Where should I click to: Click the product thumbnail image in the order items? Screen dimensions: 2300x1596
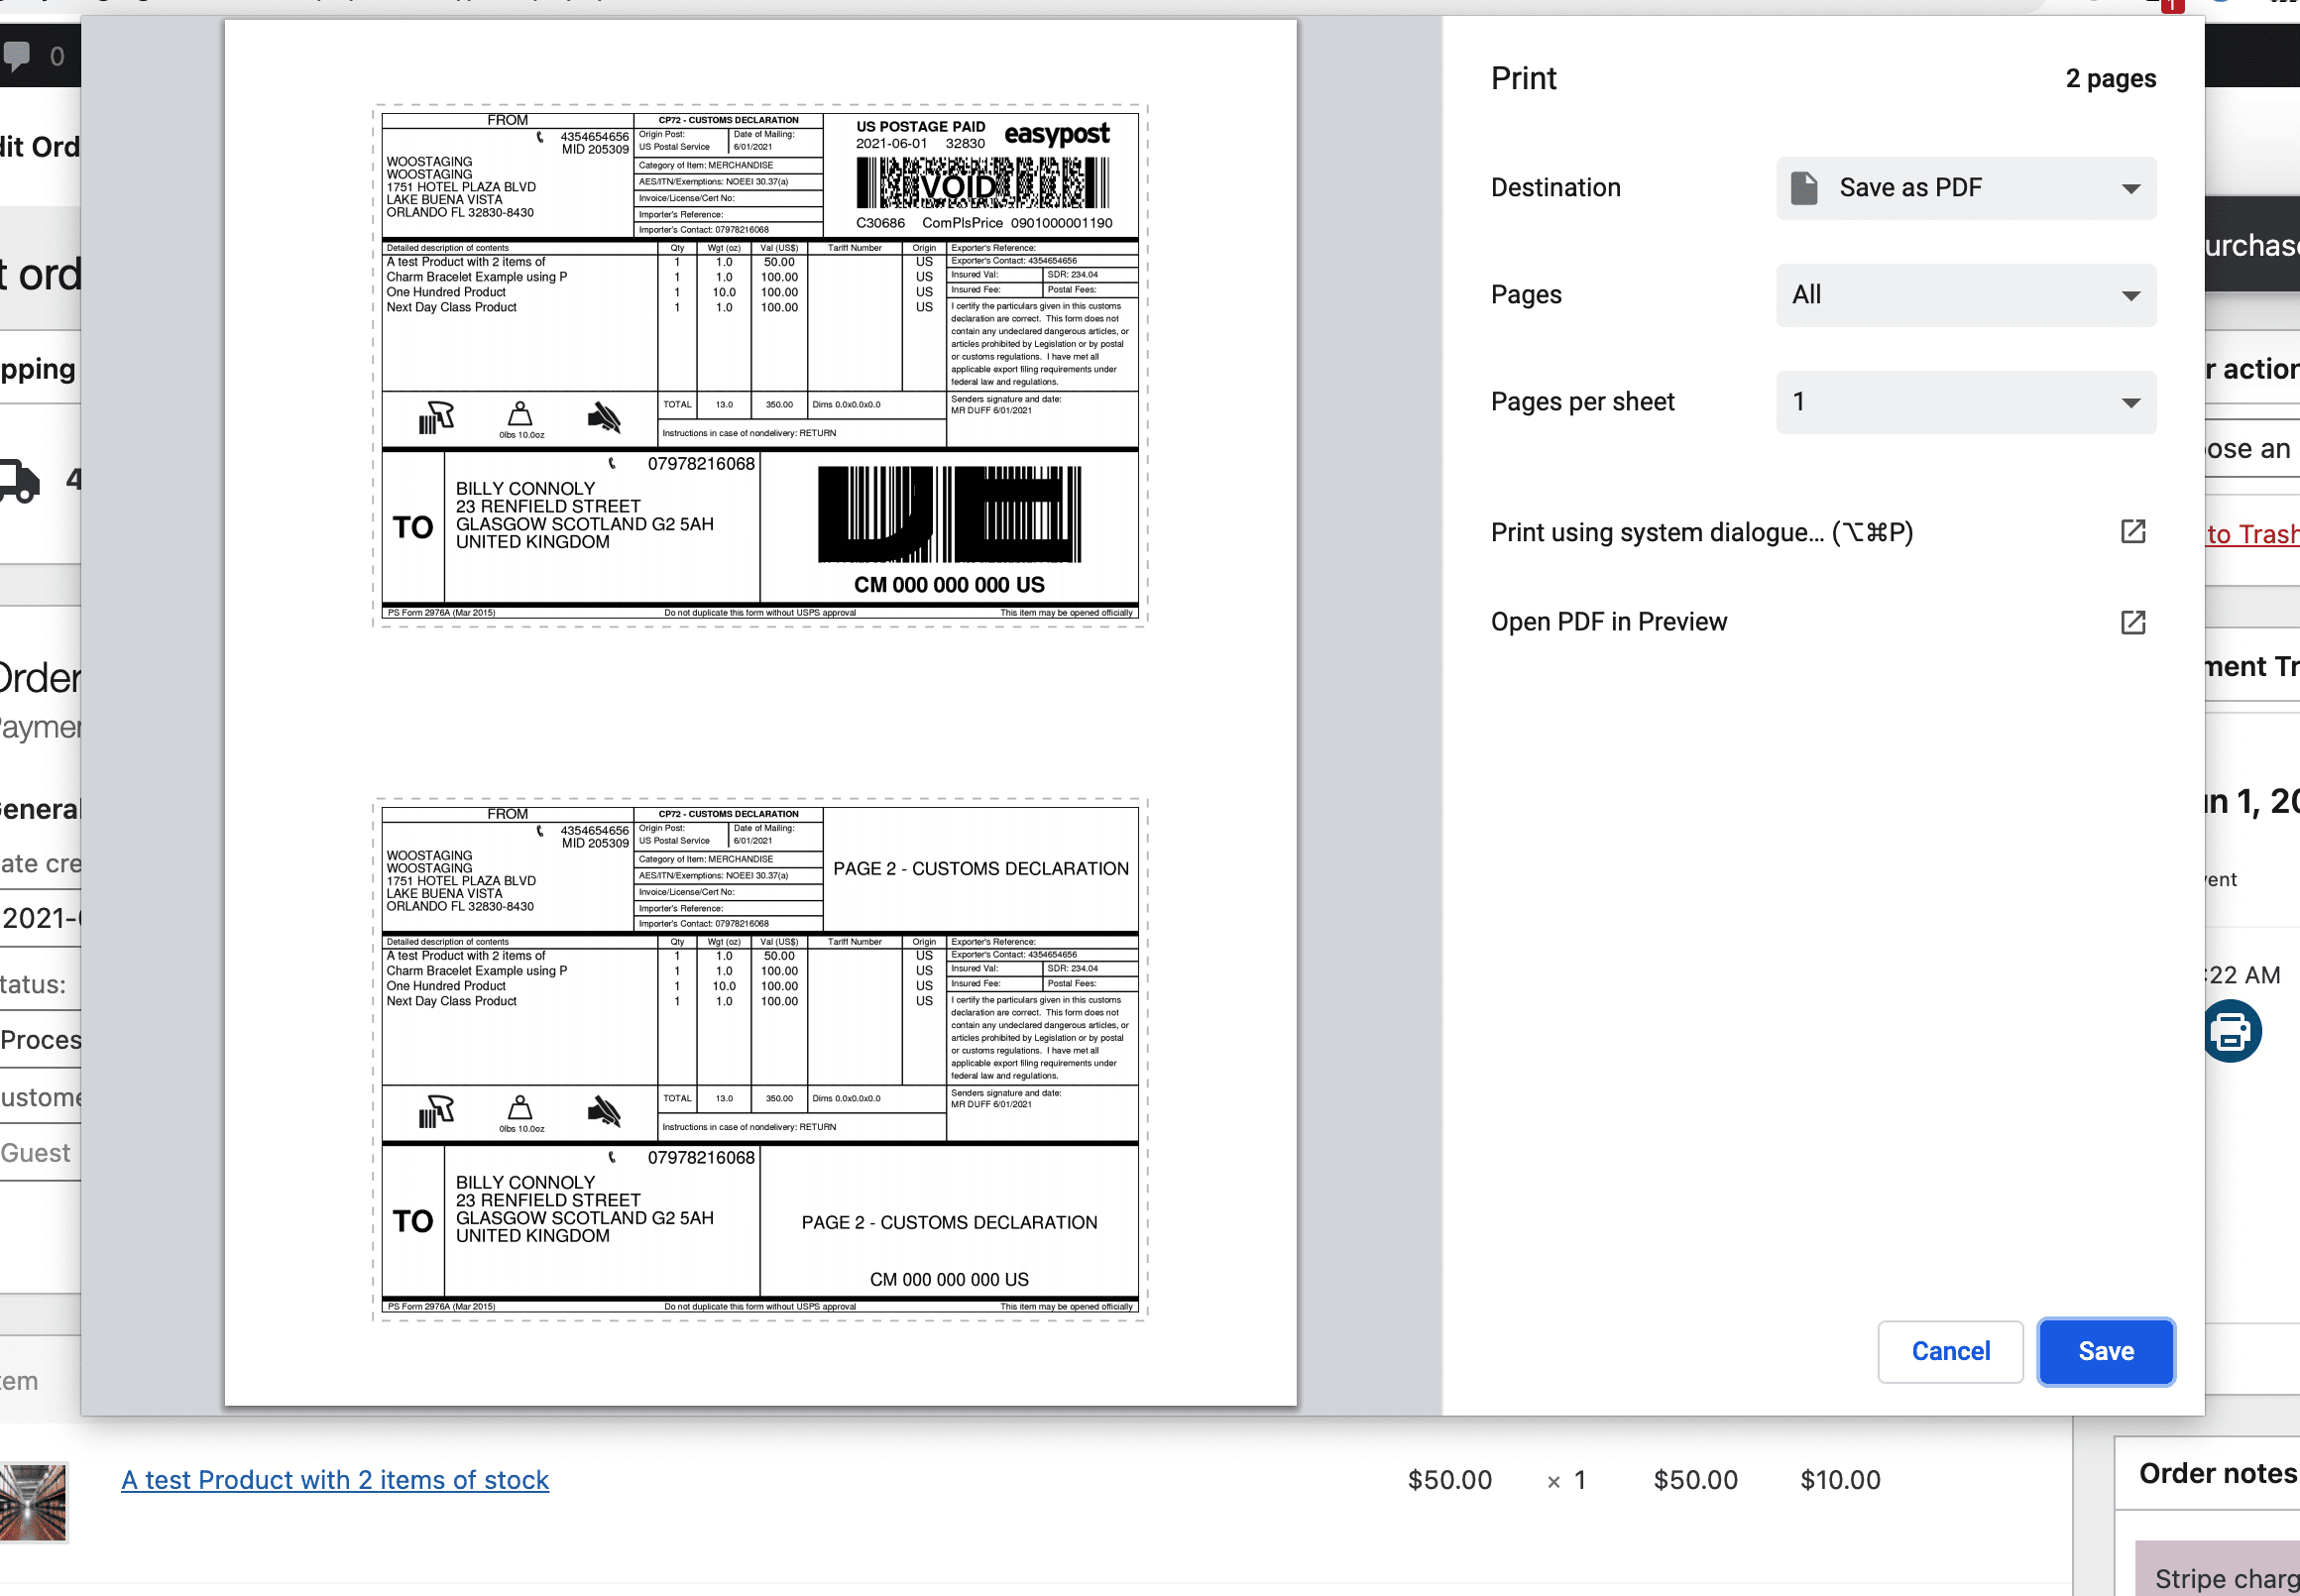pos(33,1502)
